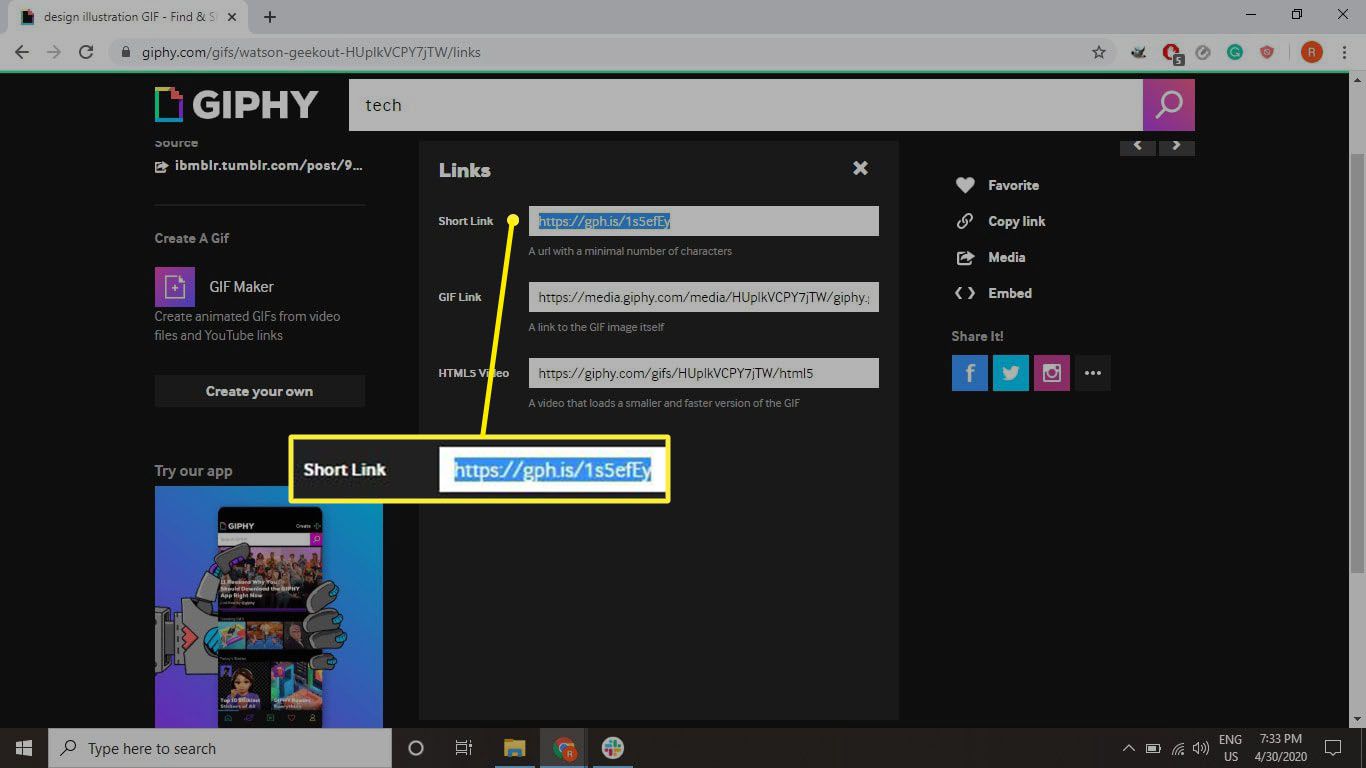Image resolution: width=1366 pixels, height=768 pixels.
Task: Click the red extension icon with badge 5
Action: 1172,53
